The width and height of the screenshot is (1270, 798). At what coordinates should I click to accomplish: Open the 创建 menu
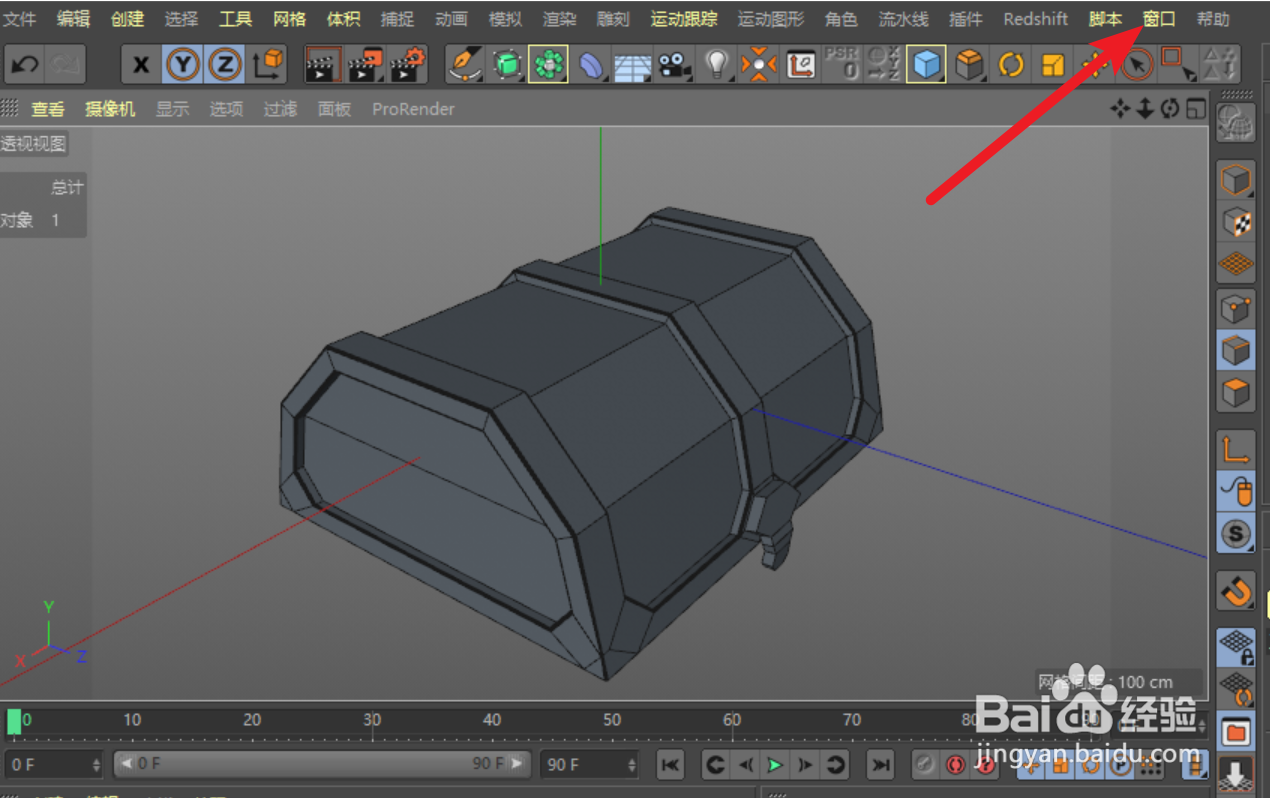coord(127,19)
